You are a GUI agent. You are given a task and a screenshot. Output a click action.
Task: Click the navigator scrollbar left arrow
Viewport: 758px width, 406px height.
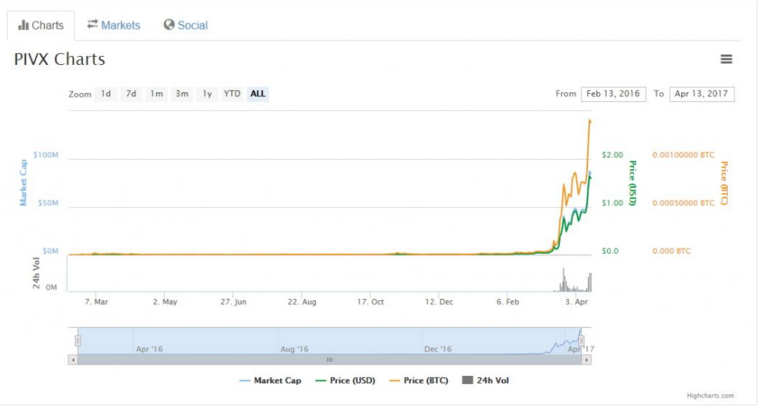[73, 360]
